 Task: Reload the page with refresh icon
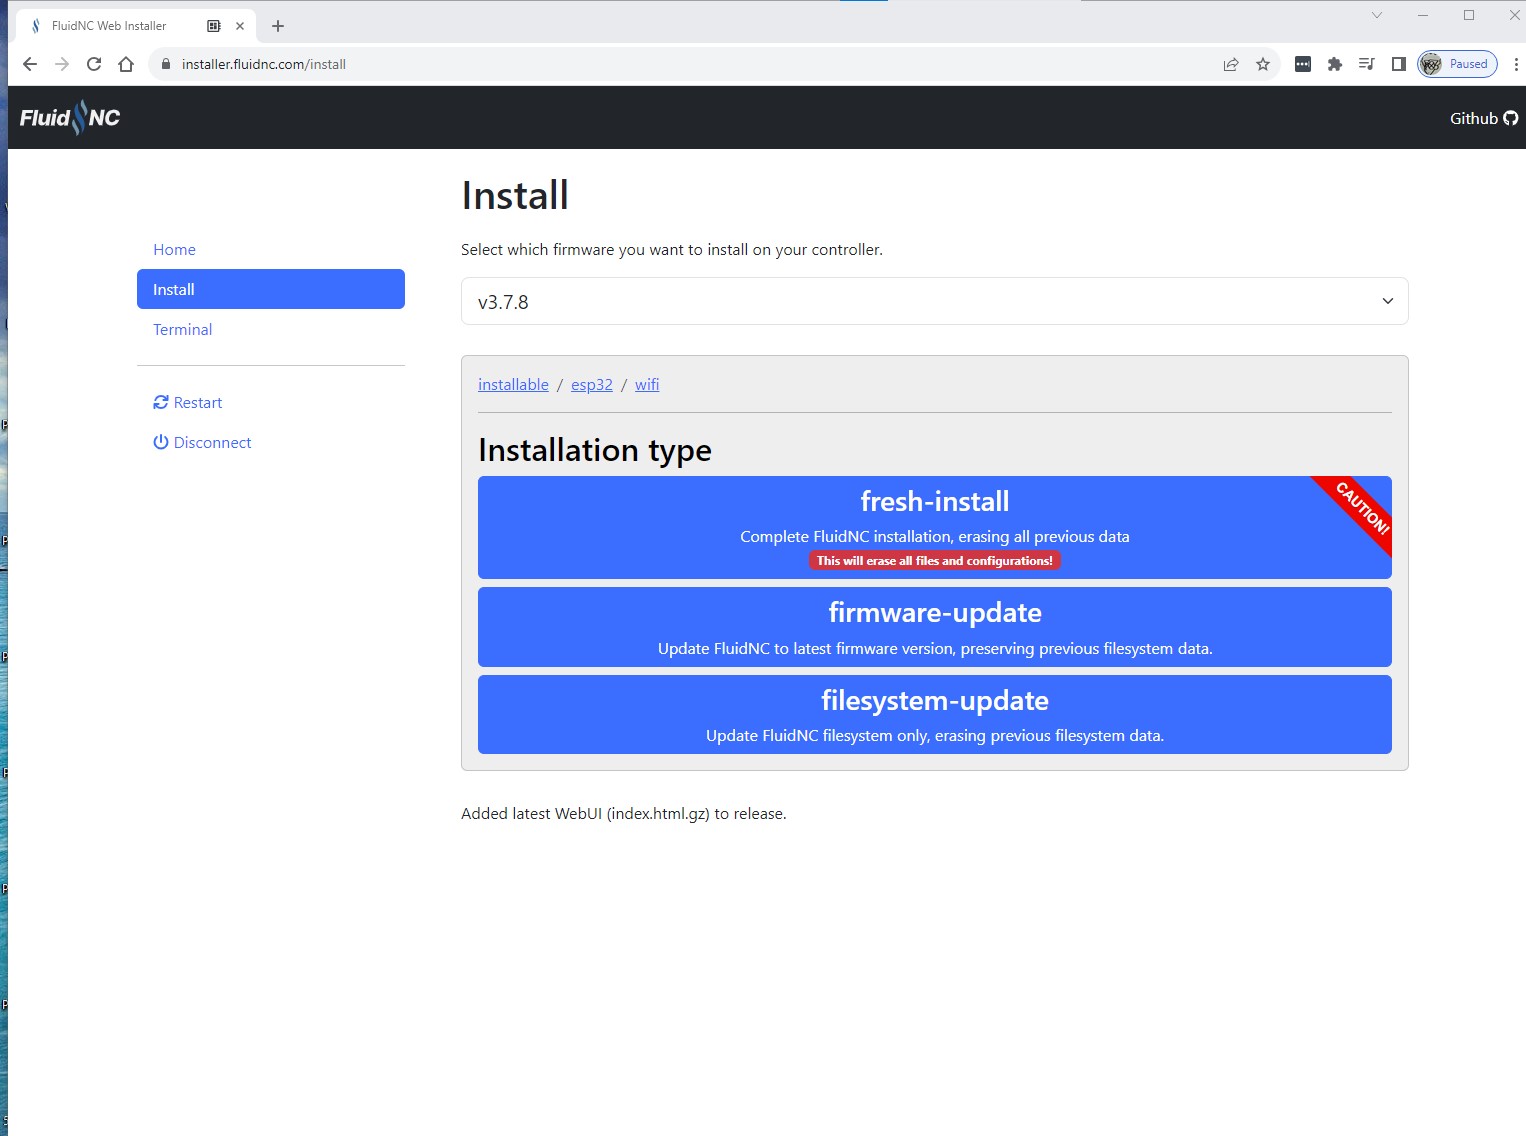(94, 64)
